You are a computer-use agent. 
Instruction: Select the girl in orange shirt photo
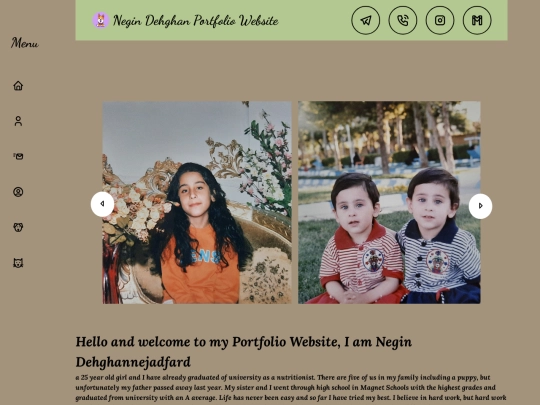[x=197, y=202]
